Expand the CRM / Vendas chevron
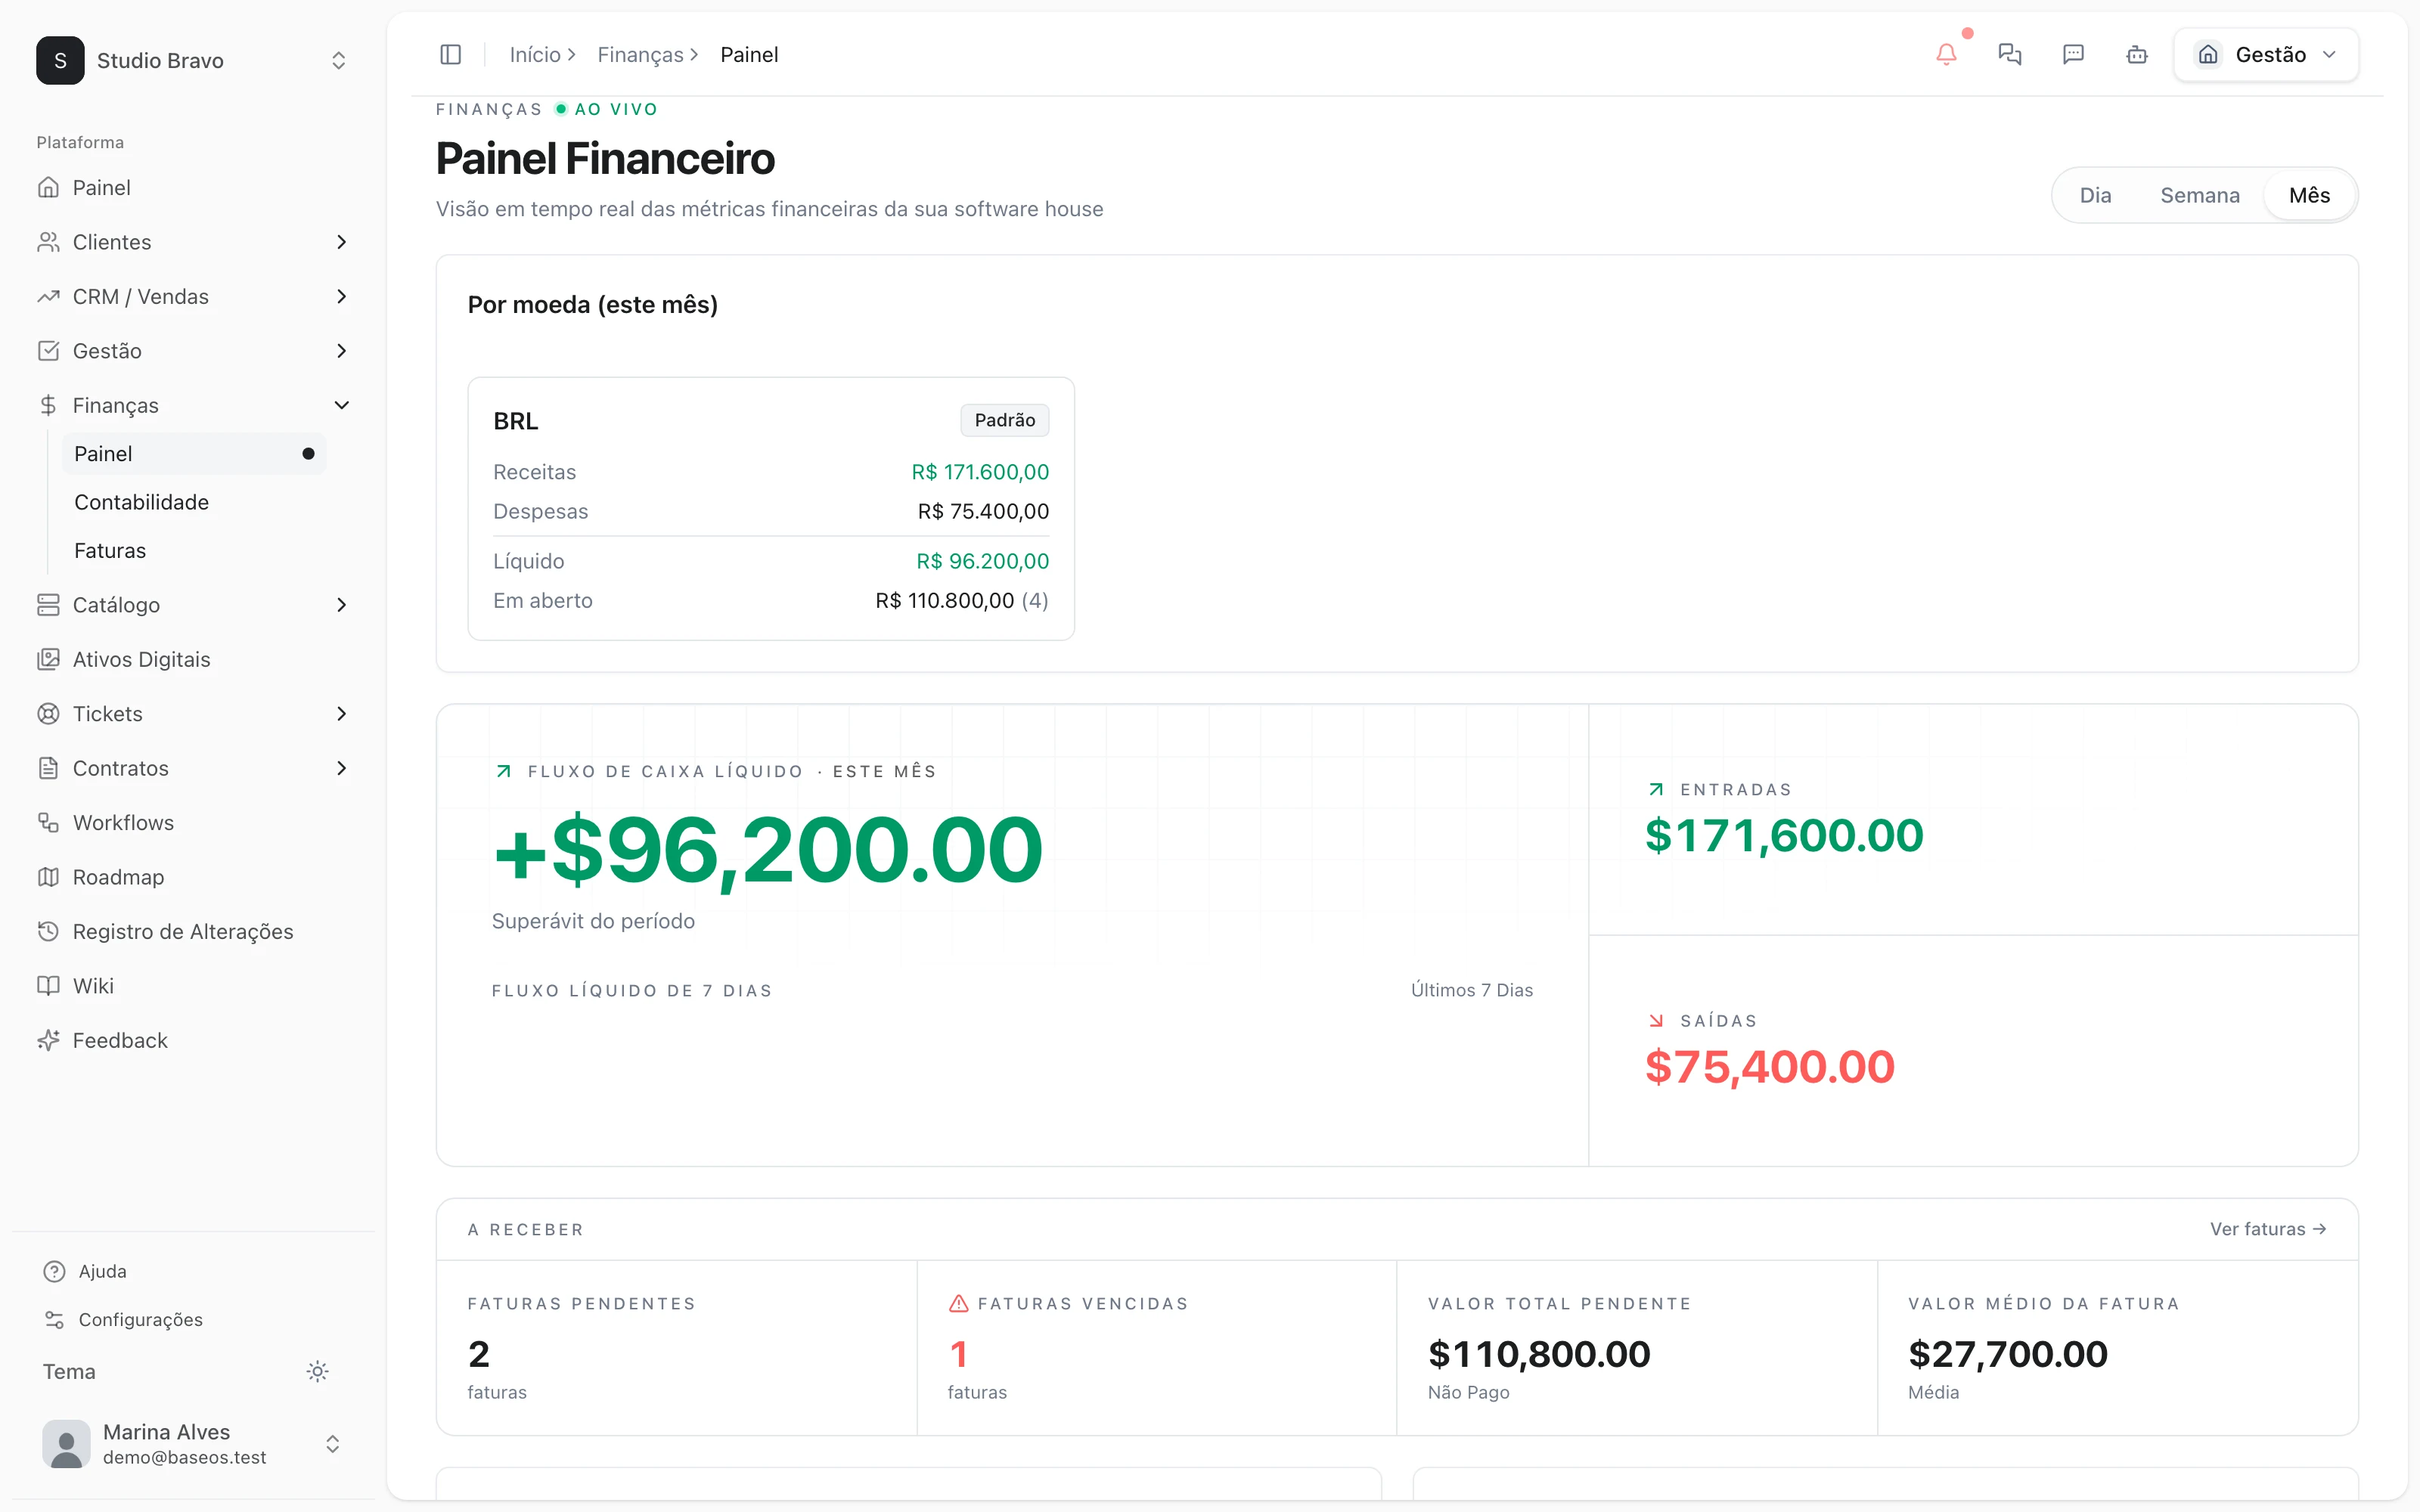2420x1512 pixels. coord(341,296)
